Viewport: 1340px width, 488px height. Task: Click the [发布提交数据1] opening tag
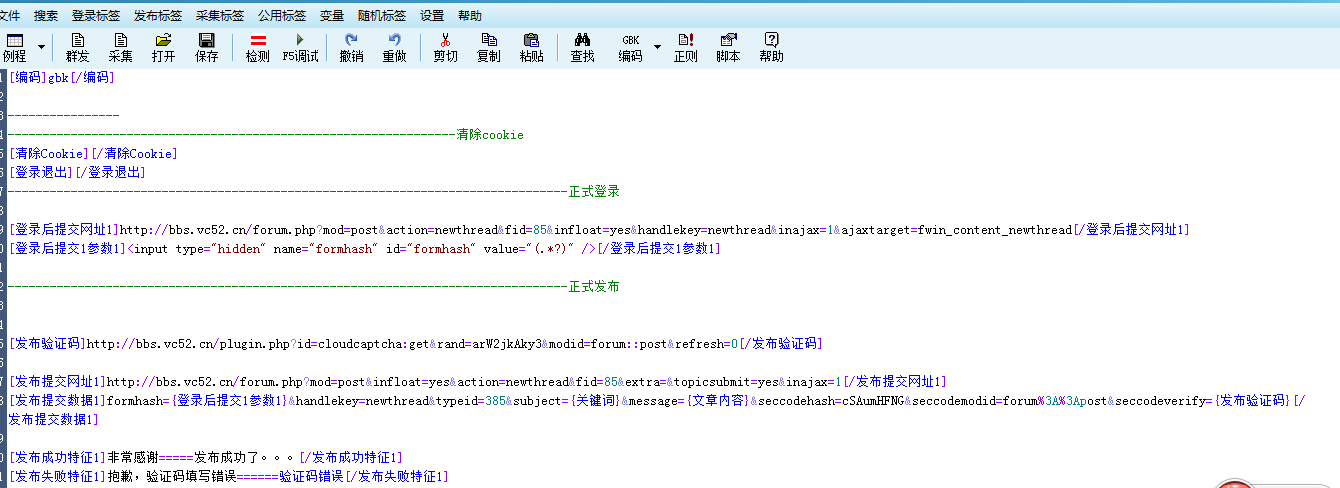[58, 401]
